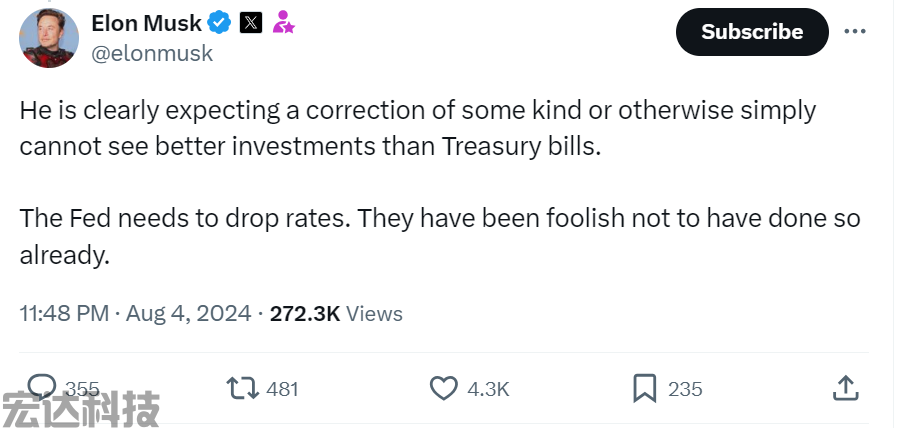The image size is (898, 428).
Task: Click the Aug 4, 2024 date
Action: coord(188,313)
